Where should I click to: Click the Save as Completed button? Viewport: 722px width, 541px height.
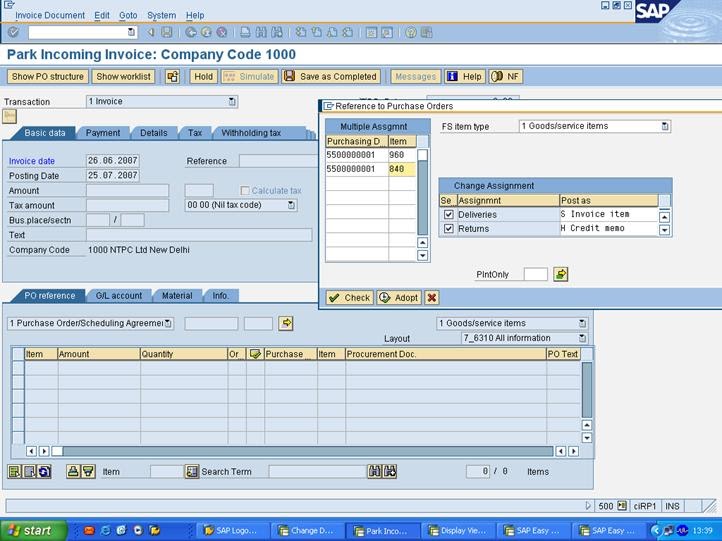pos(331,76)
